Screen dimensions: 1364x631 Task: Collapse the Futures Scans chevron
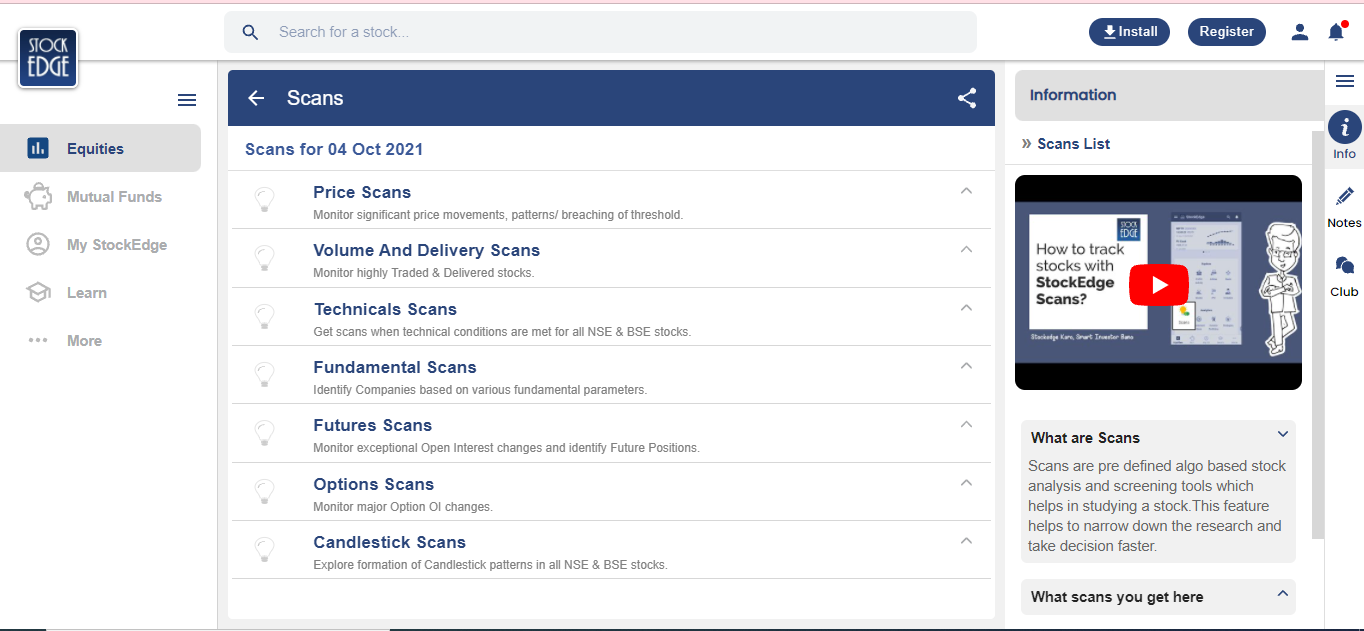point(966,424)
